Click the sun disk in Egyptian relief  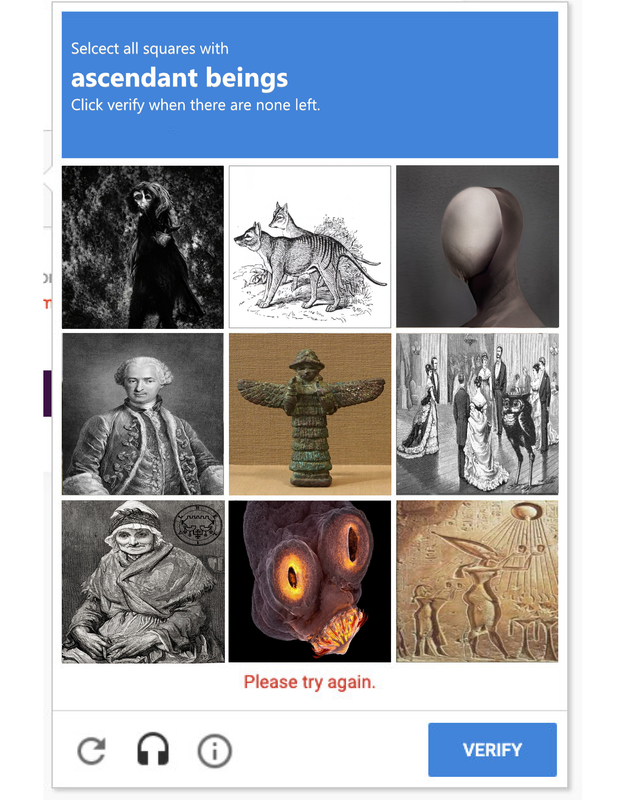click(x=526, y=511)
